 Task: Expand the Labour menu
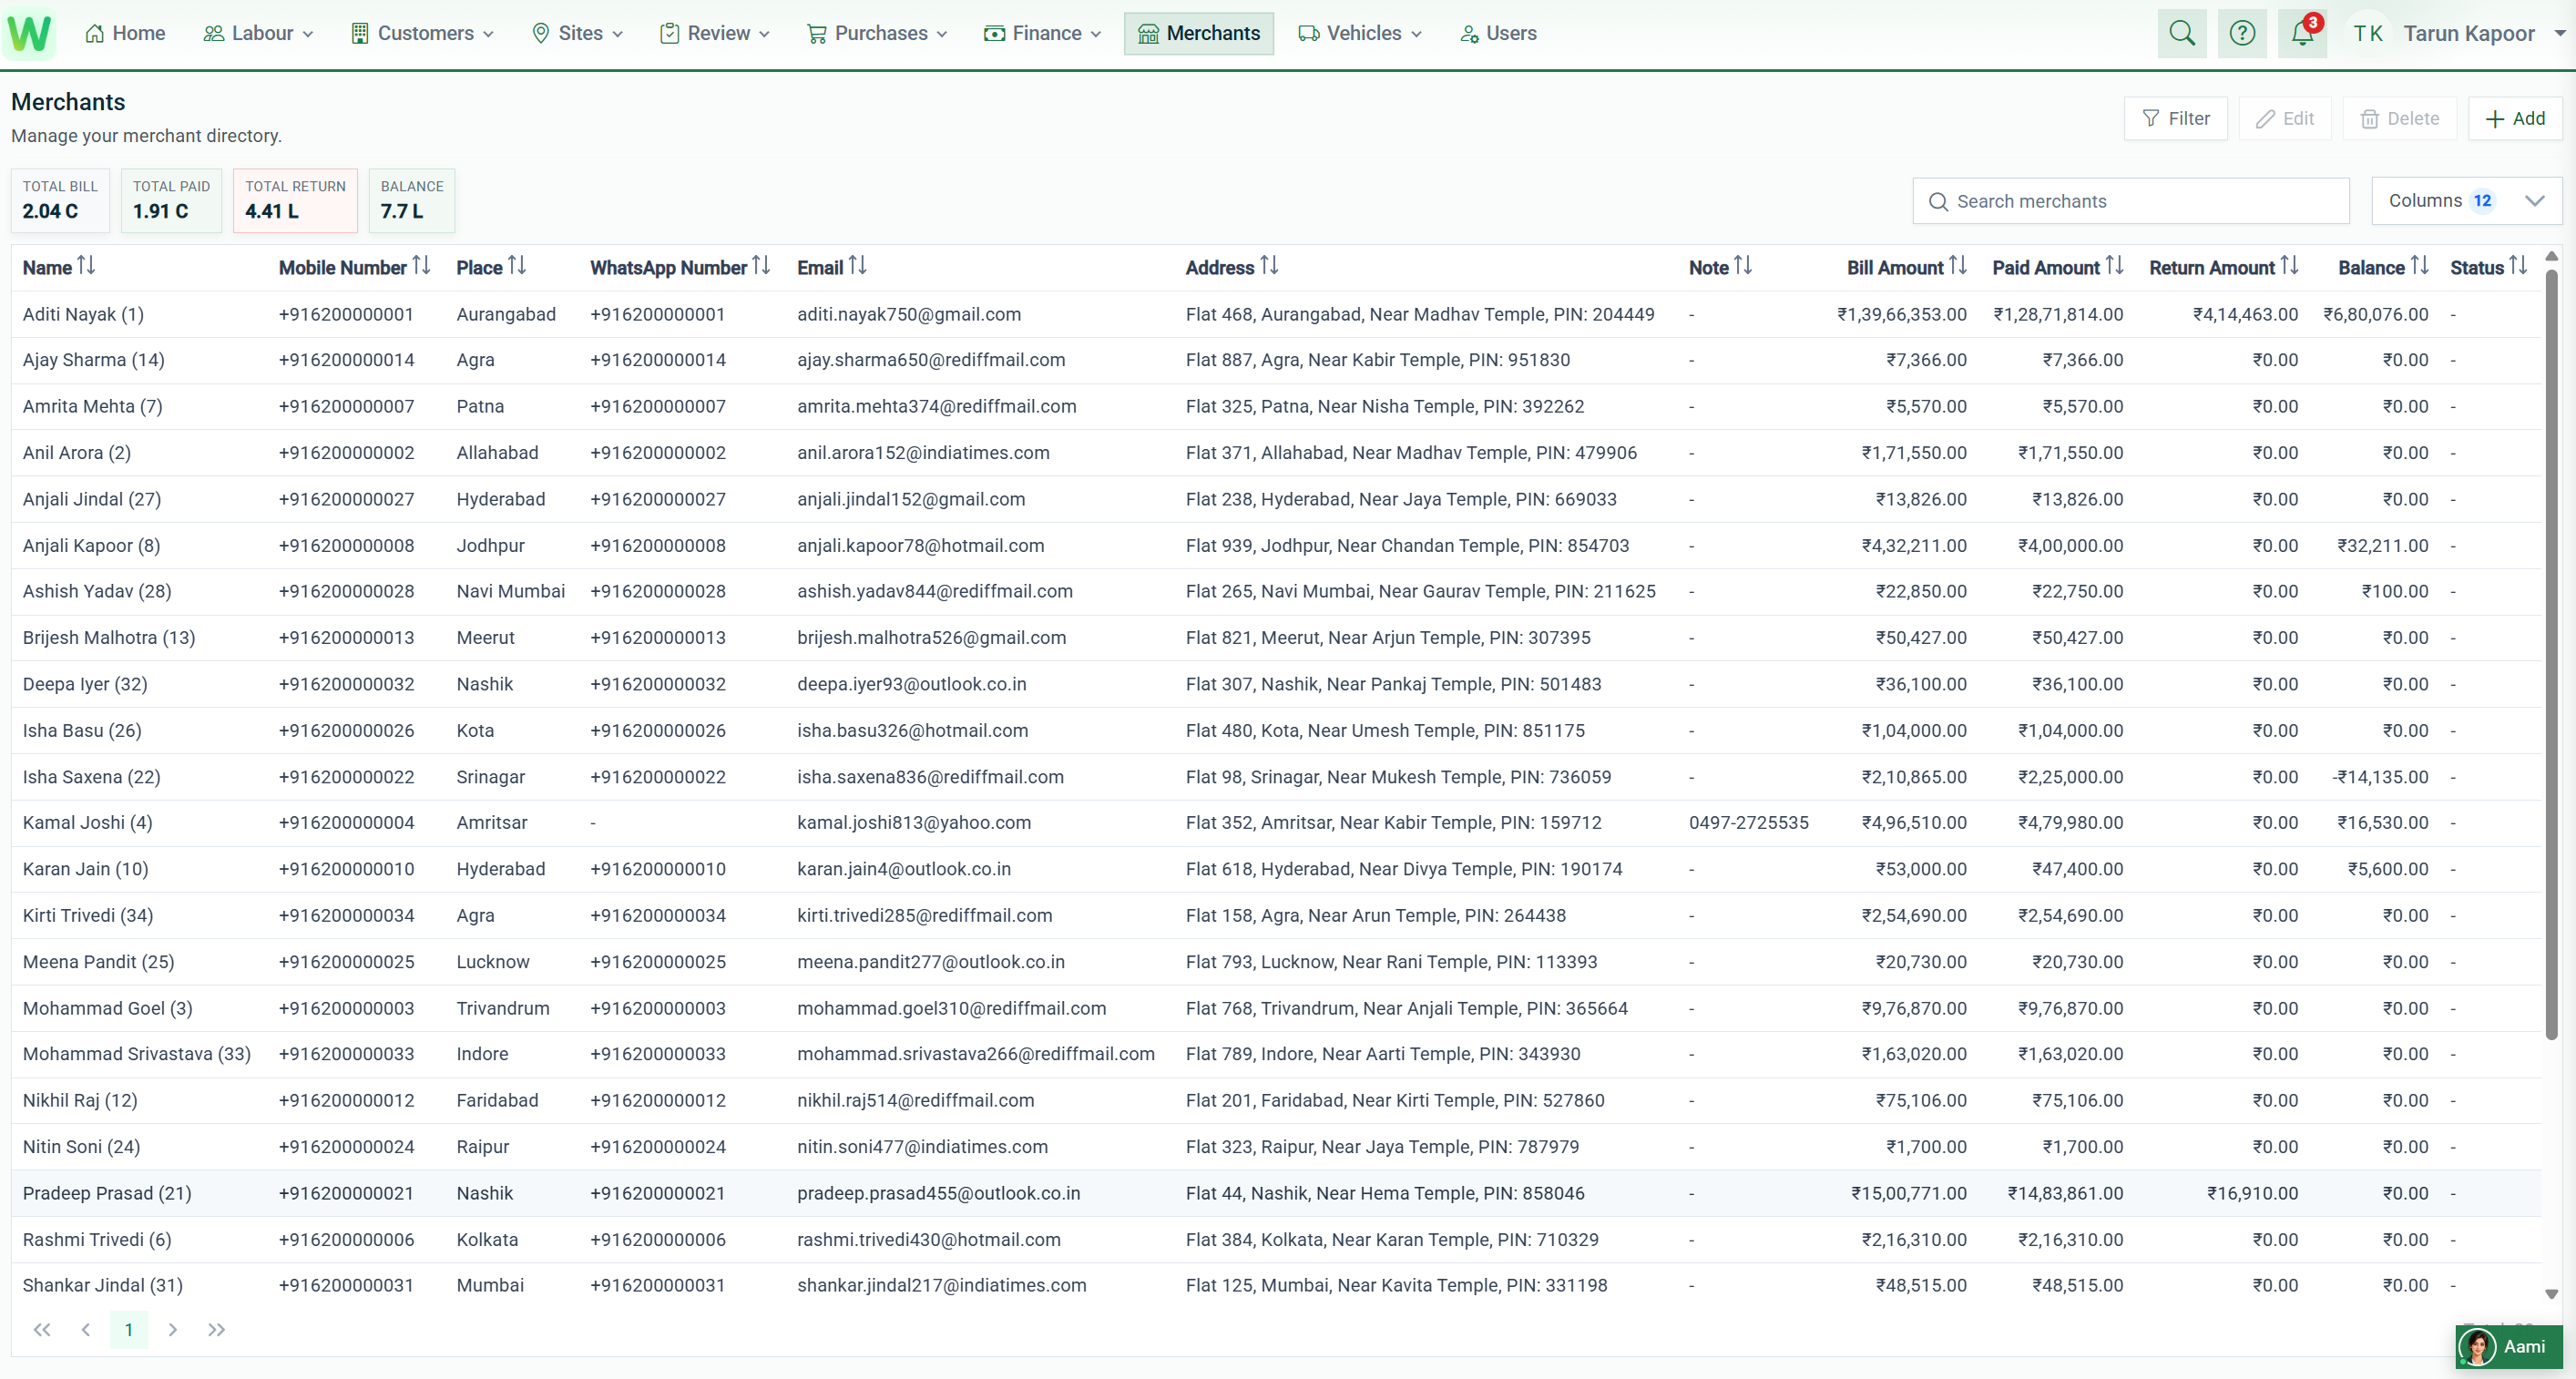tap(258, 33)
